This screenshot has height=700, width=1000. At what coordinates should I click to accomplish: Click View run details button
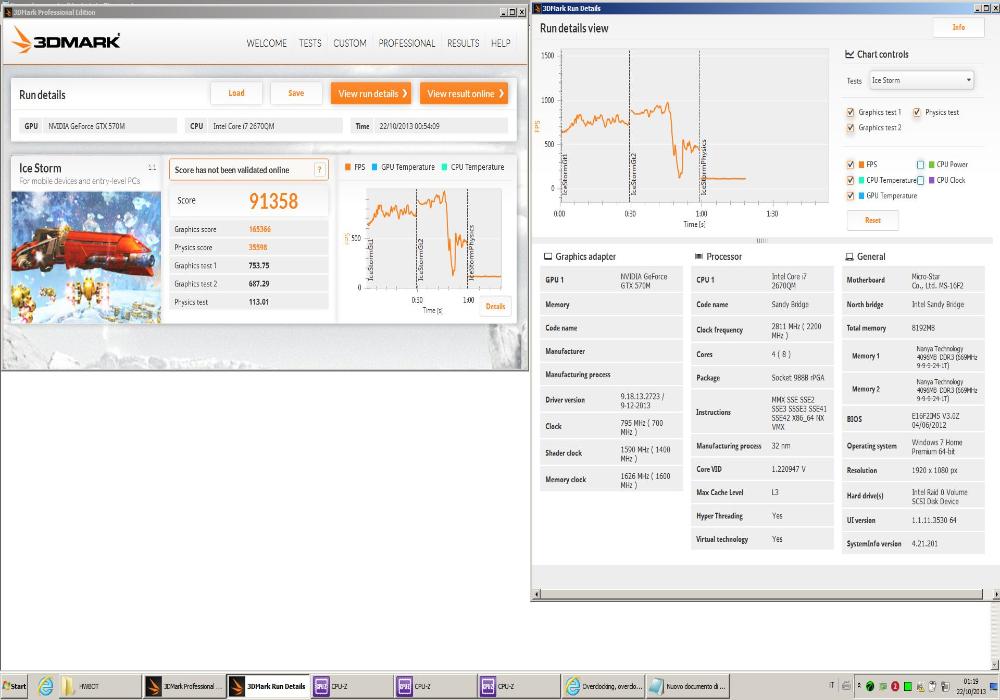(371, 93)
